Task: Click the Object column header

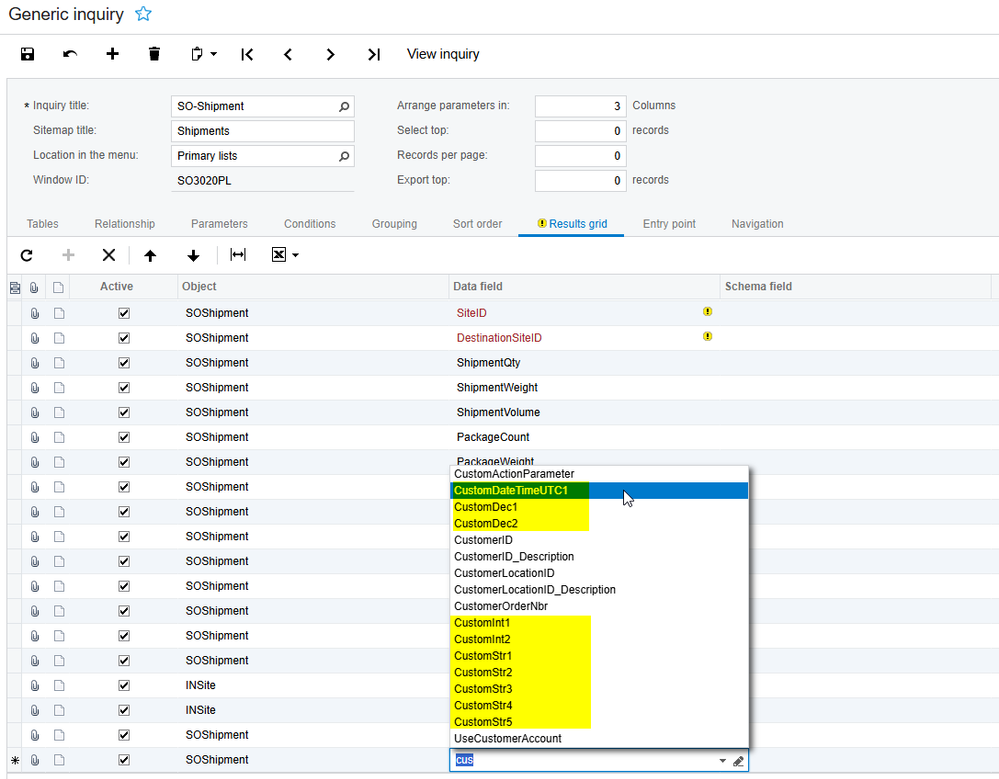Action: pyautogui.click(x=313, y=287)
